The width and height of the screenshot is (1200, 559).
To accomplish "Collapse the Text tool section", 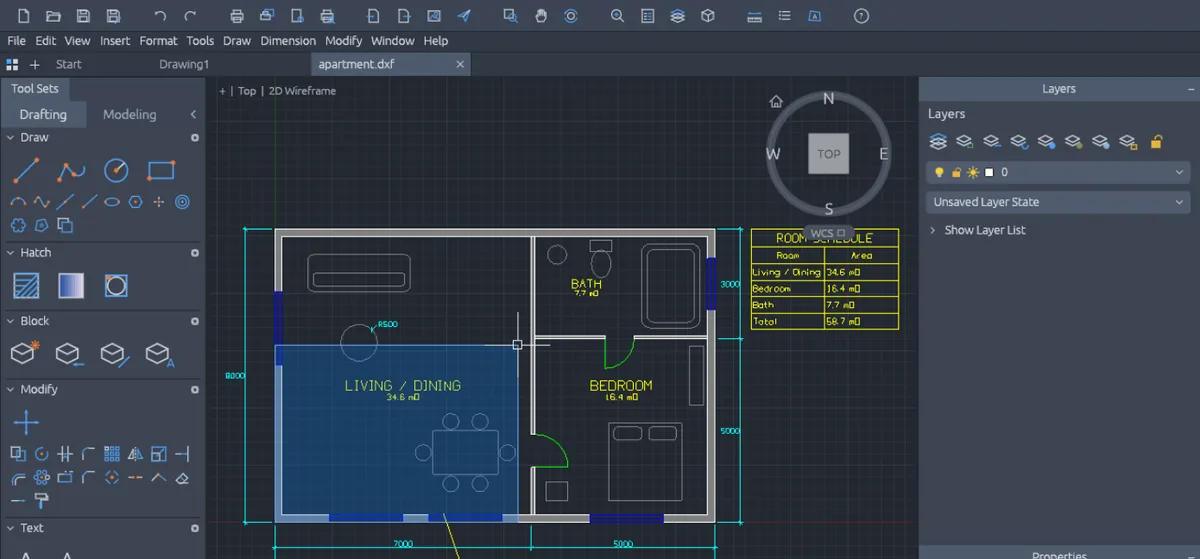I will pos(10,528).
